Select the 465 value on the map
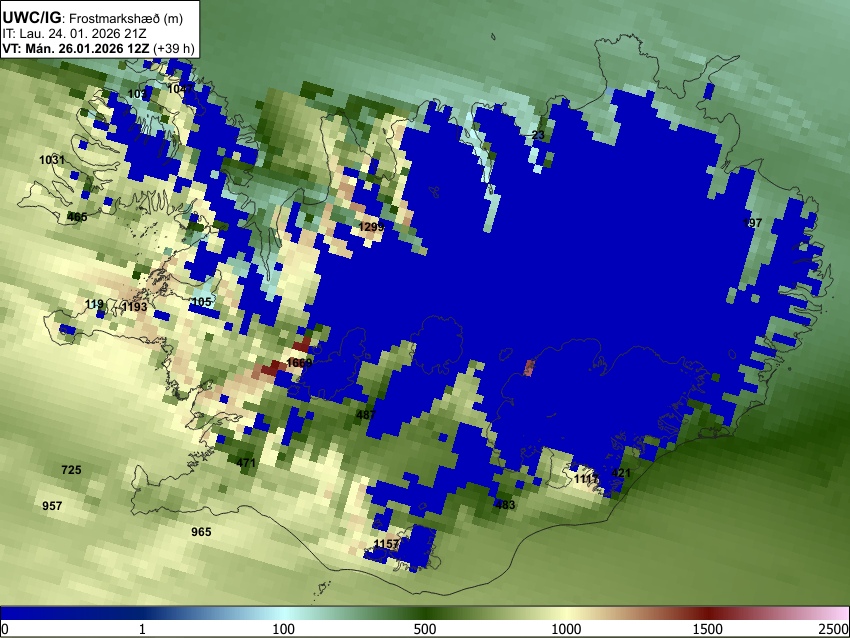 tap(77, 217)
